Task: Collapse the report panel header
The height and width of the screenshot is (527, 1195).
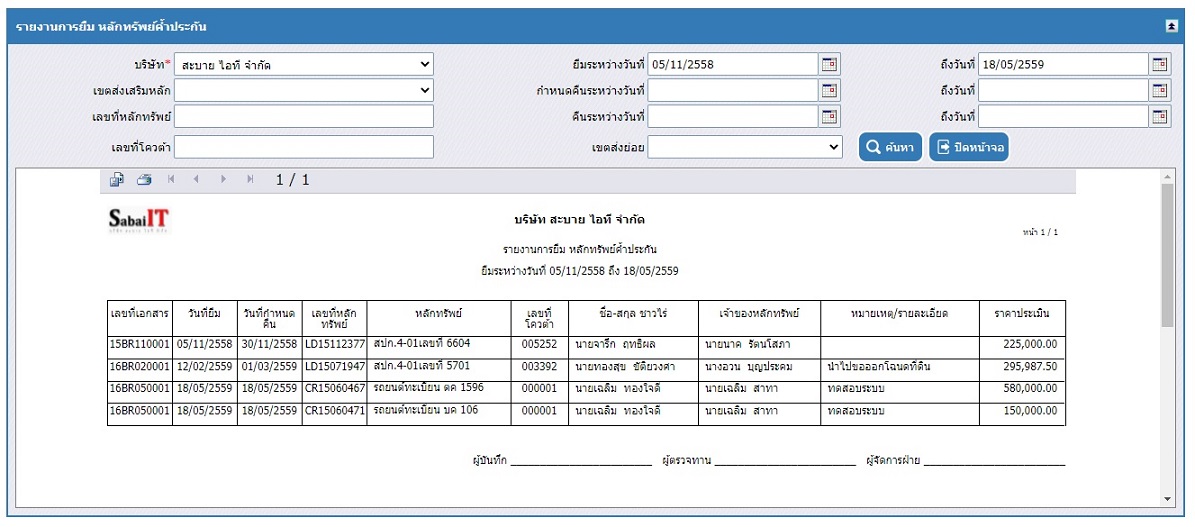Action: (x=1172, y=26)
